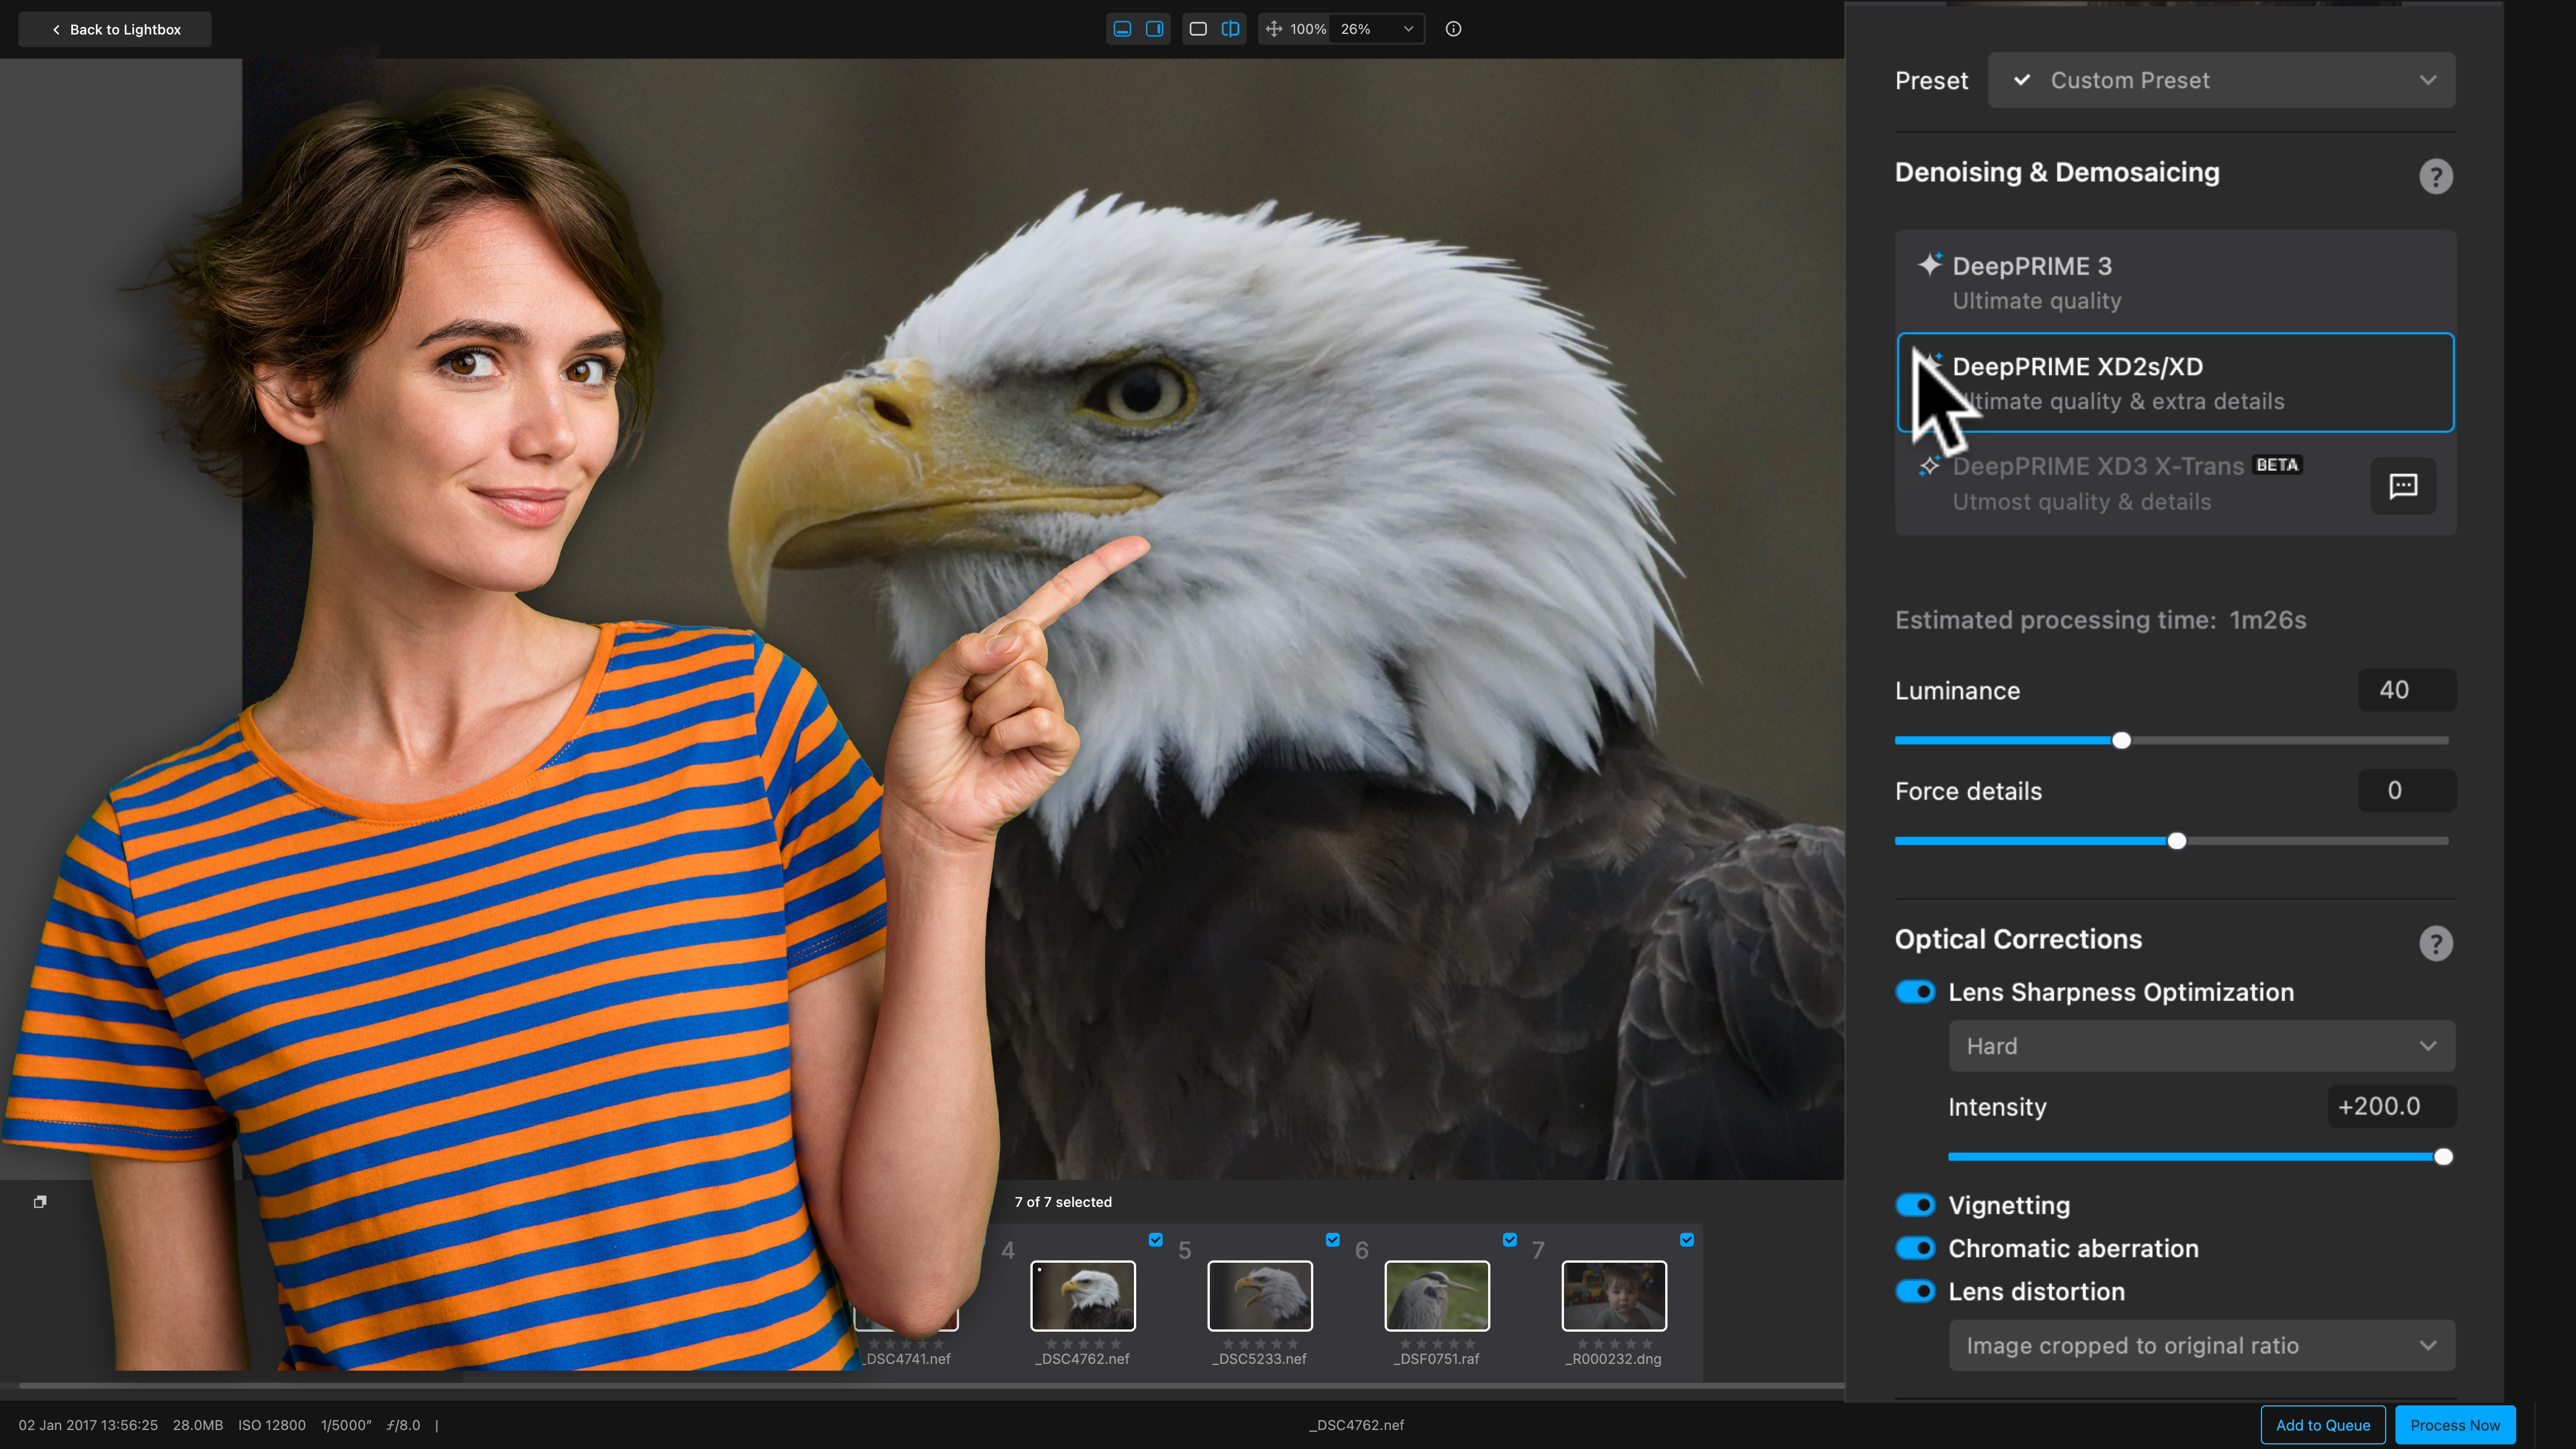Expand the Hard sharpness mode dropdown
This screenshot has height=1449, width=2576.
pyautogui.click(x=2201, y=1046)
